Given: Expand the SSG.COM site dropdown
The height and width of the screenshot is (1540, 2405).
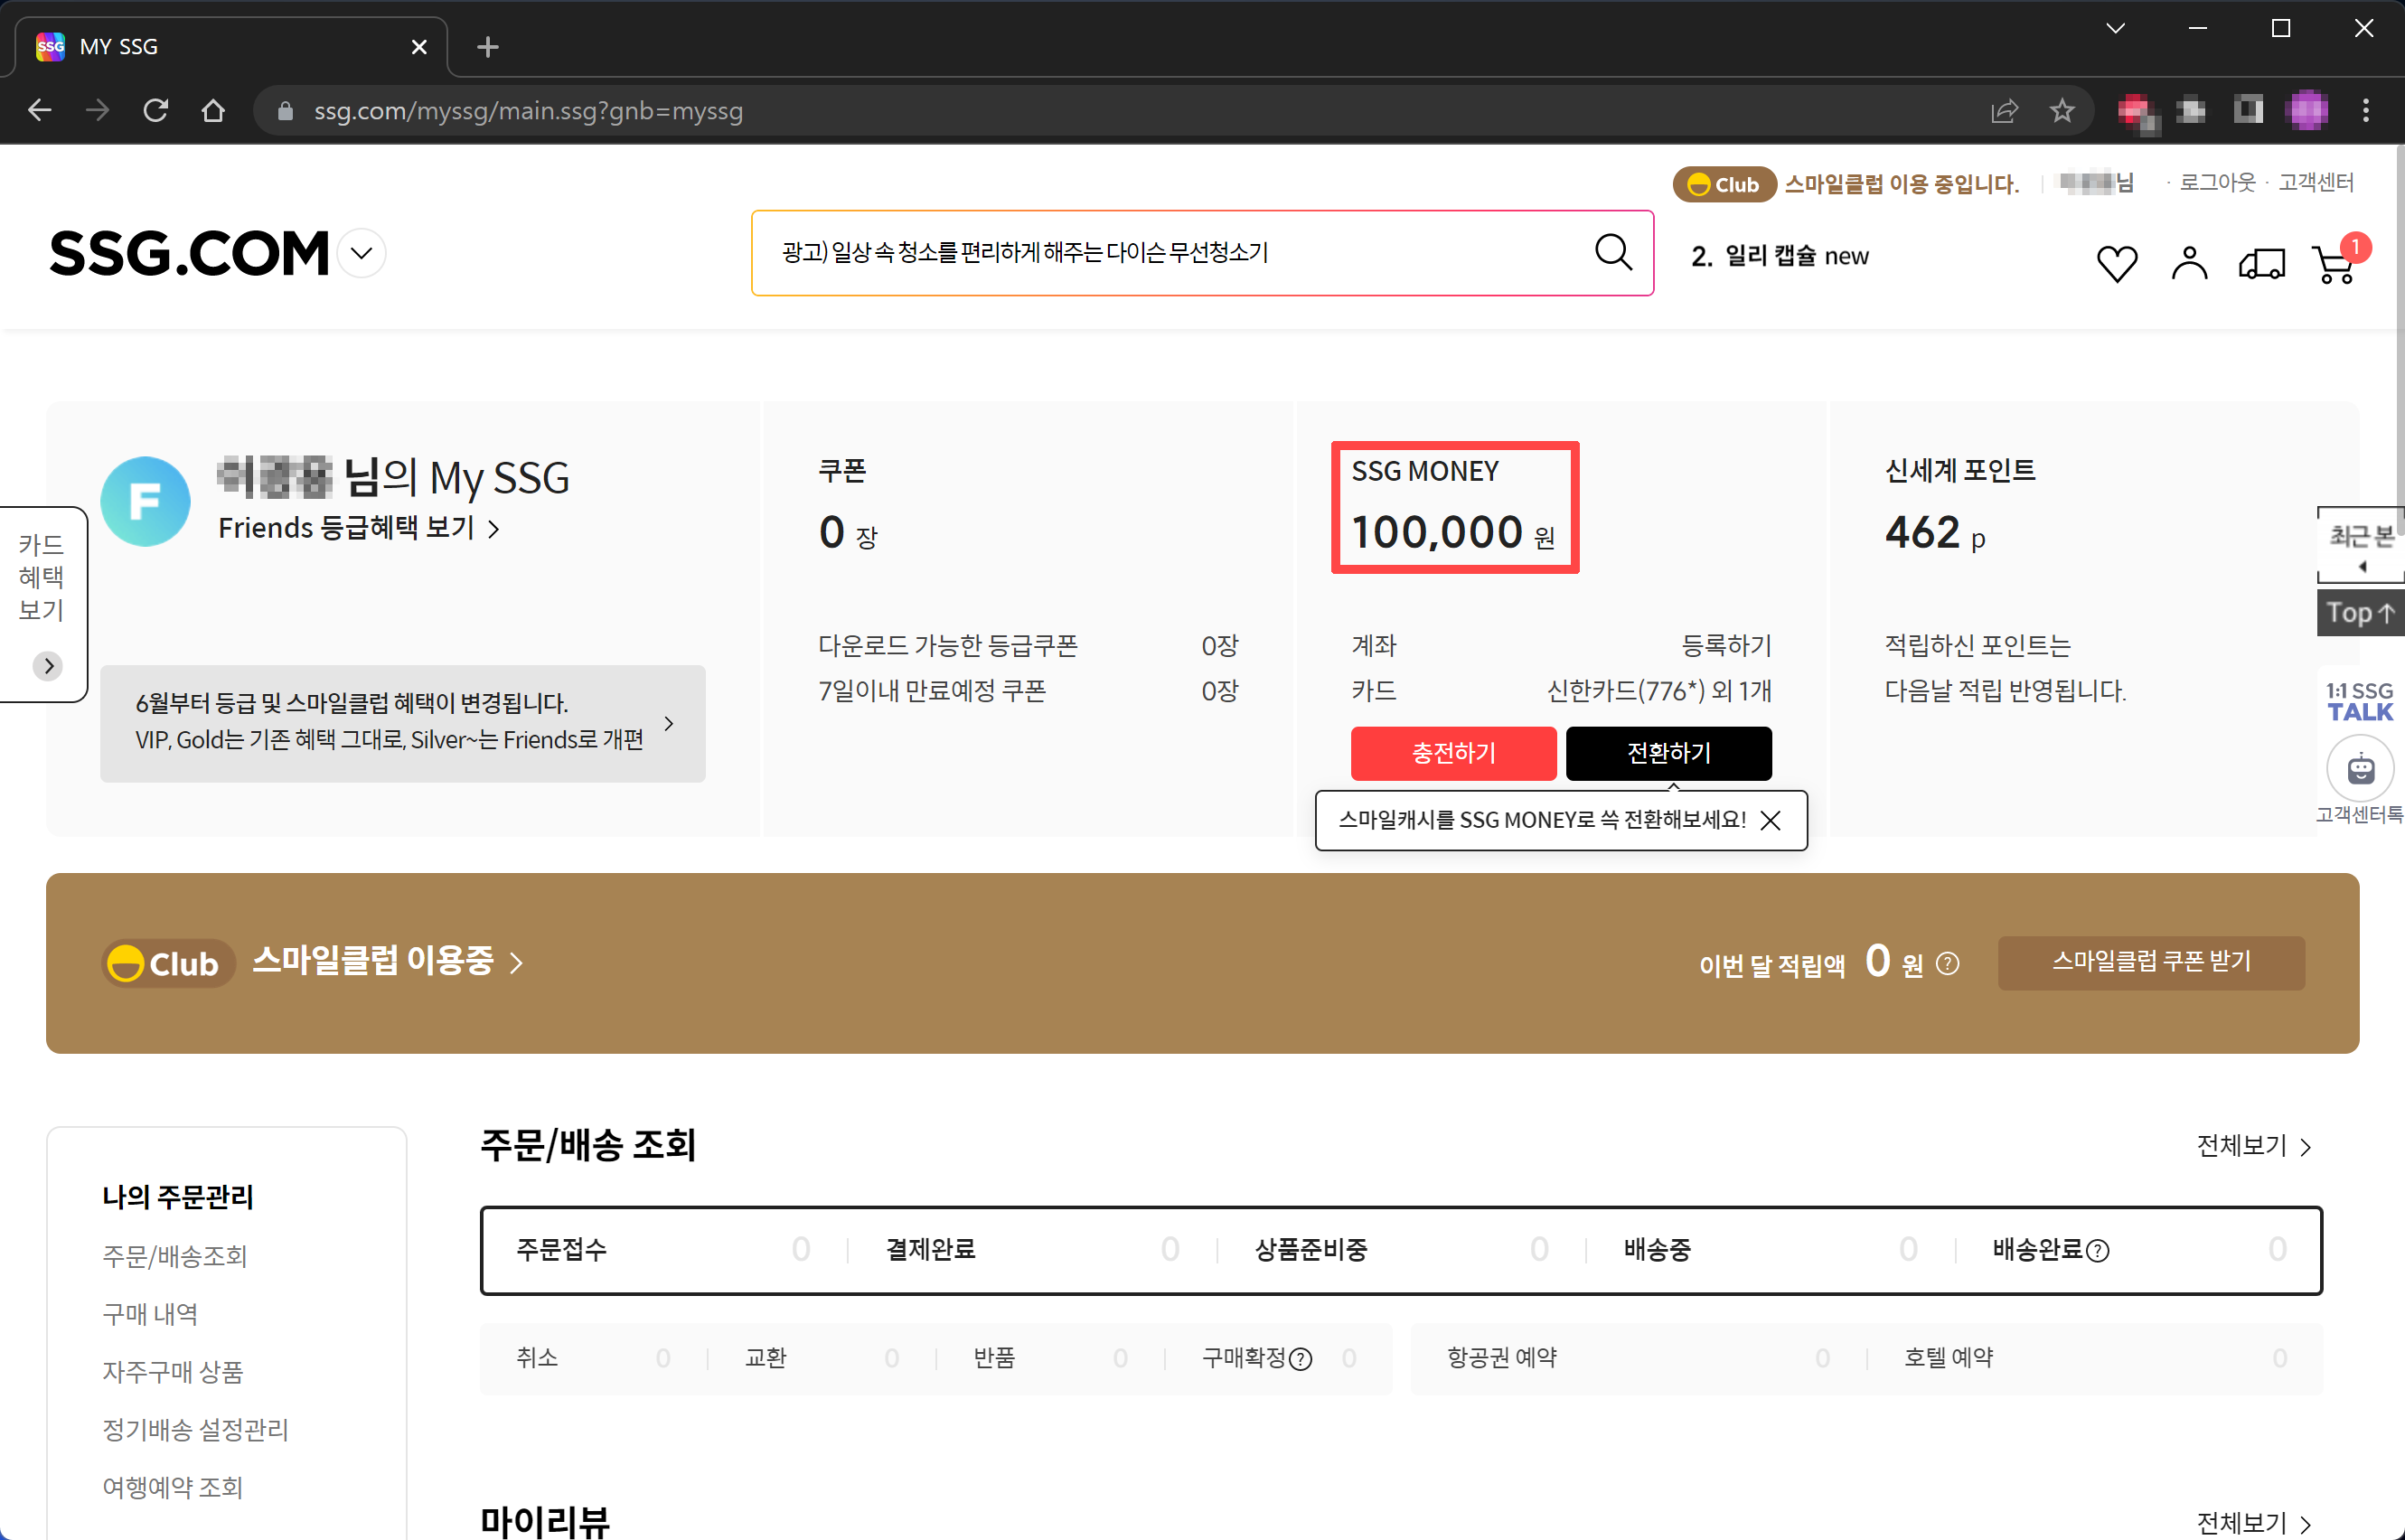Looking at the screenshot, I should [362, 253].
